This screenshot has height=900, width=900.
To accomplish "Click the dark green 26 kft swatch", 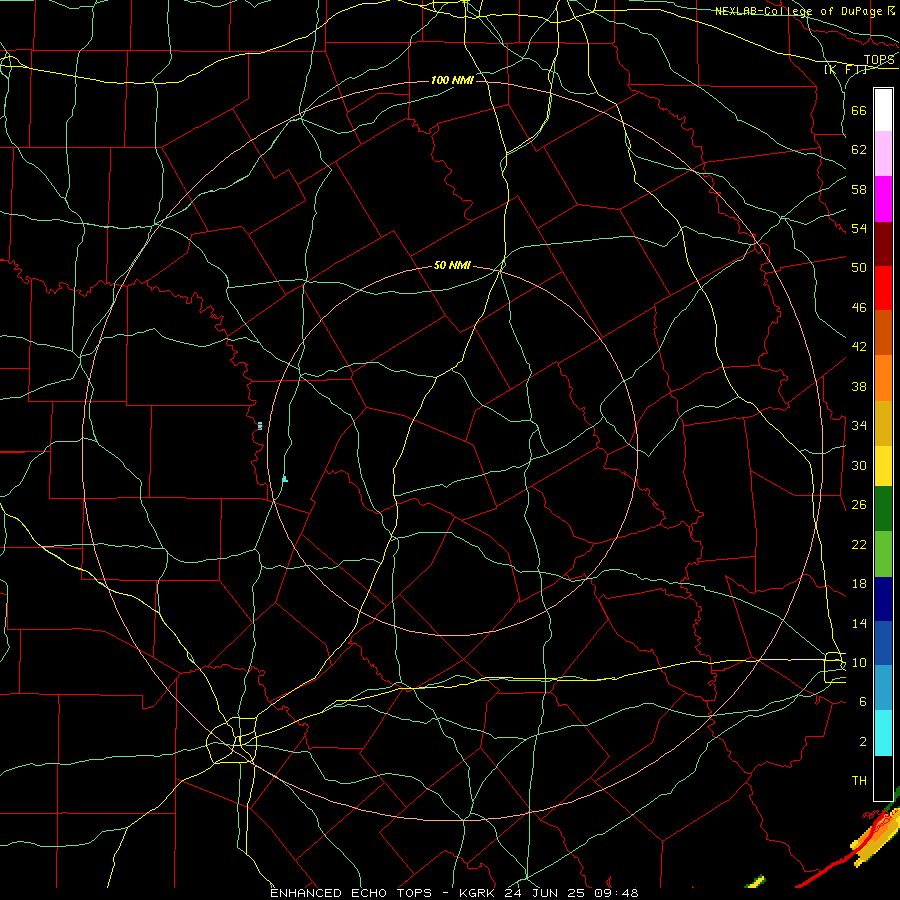I will (x=883, y=509).
